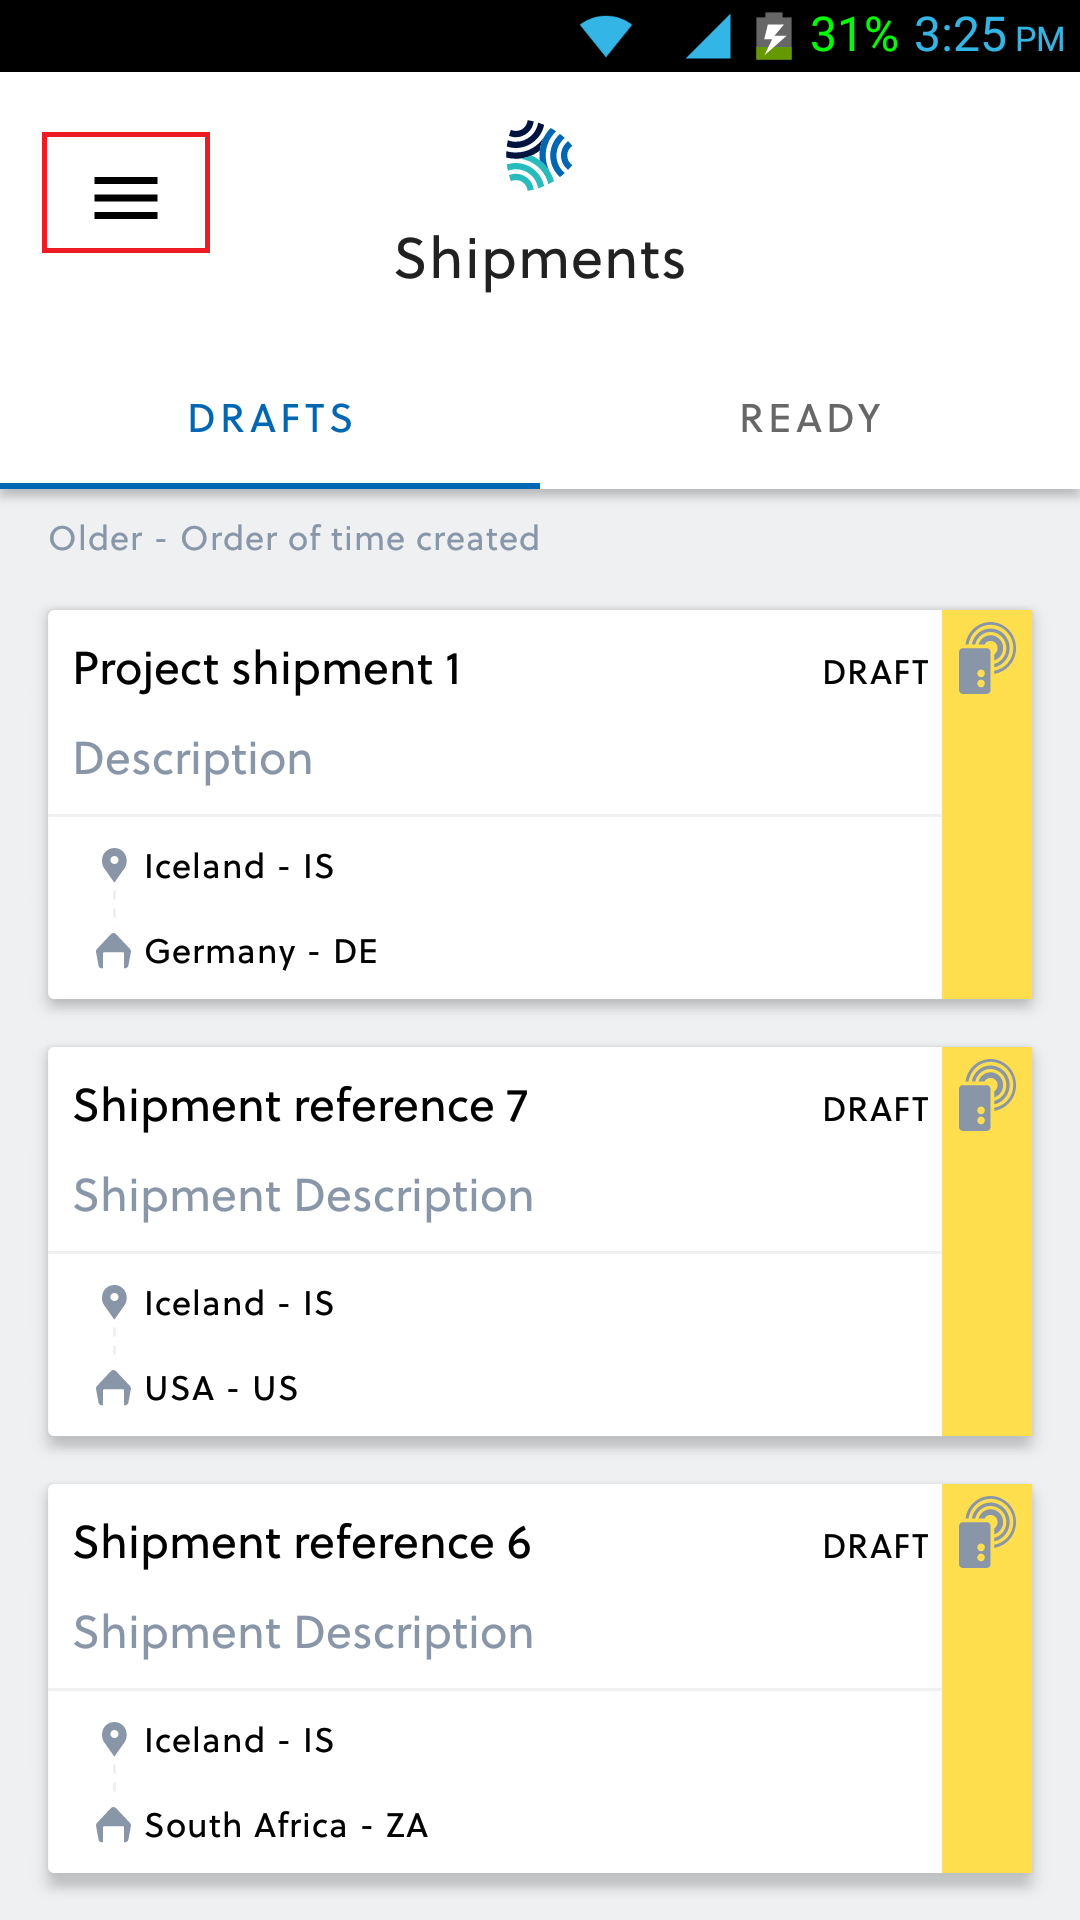Open Project shipment 1 draft
1080x1920 pixels.
pos(495,804)
